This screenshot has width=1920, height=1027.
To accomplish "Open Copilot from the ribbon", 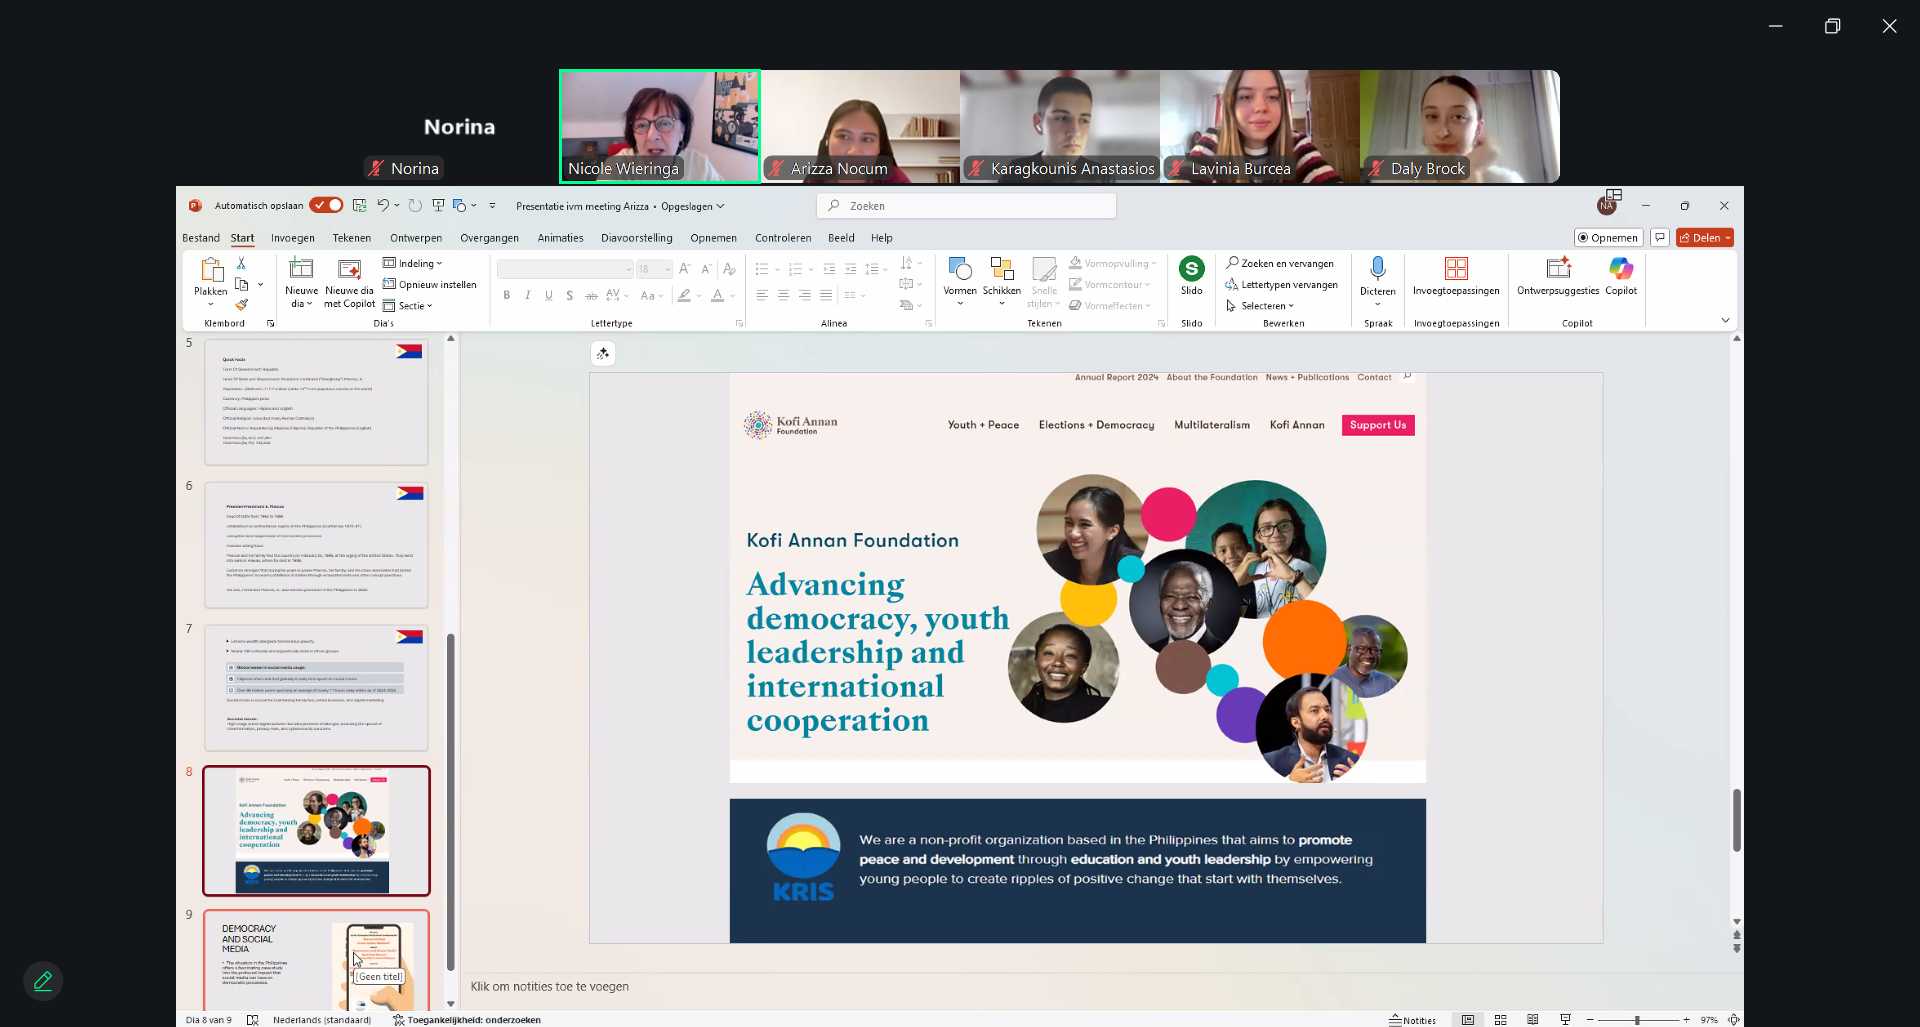I will point(1620,269).
